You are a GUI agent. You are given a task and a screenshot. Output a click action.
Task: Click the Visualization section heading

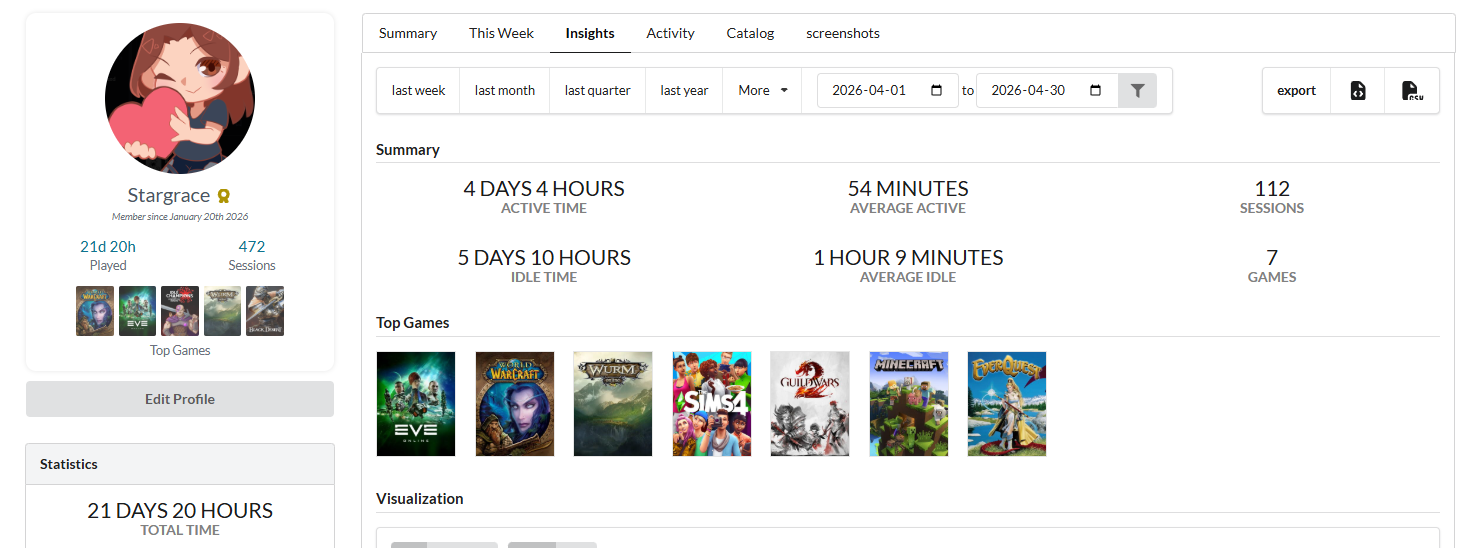coord(420,498)
